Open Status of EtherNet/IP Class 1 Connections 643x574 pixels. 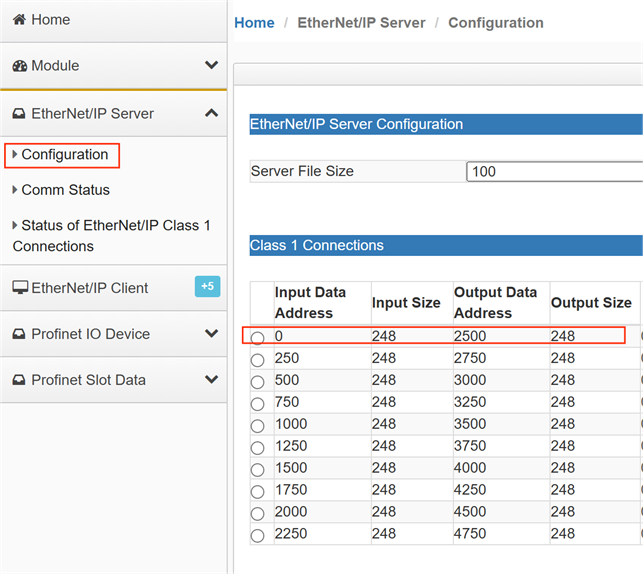click(112, 236)
